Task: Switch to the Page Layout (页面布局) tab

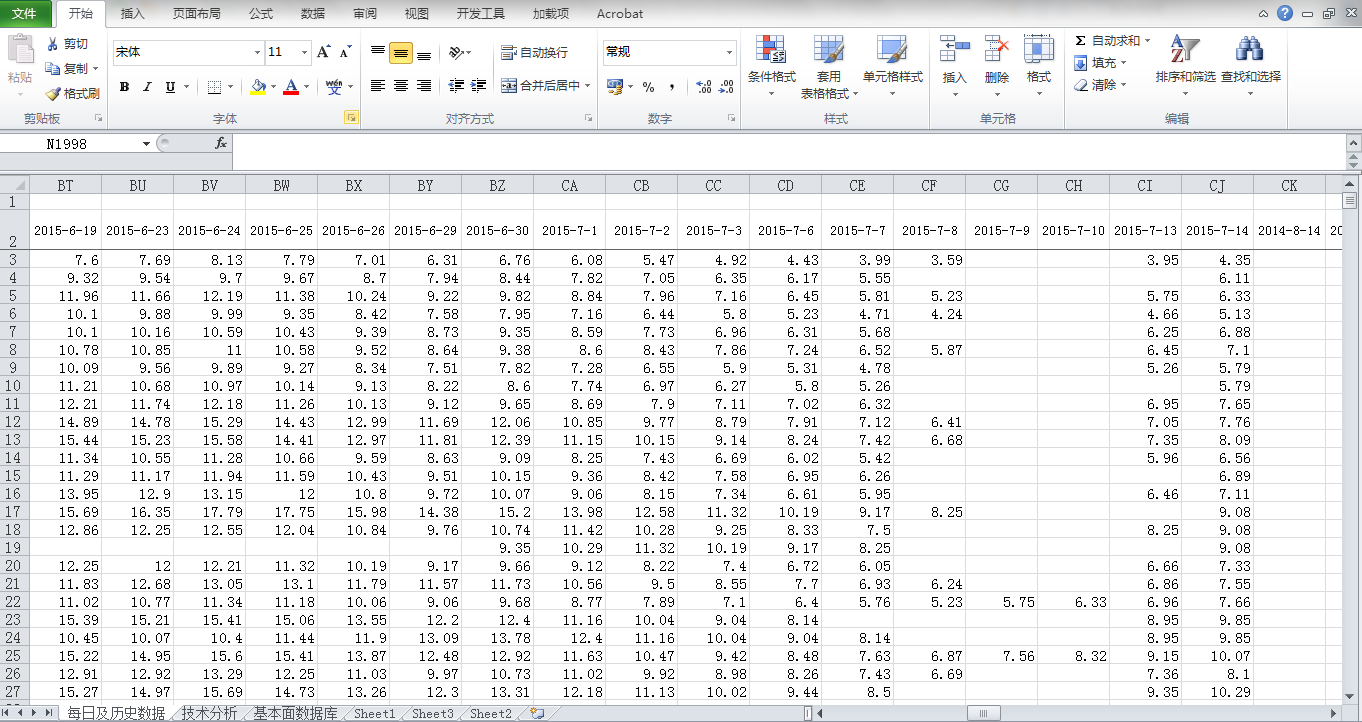Action: point(197,14)
